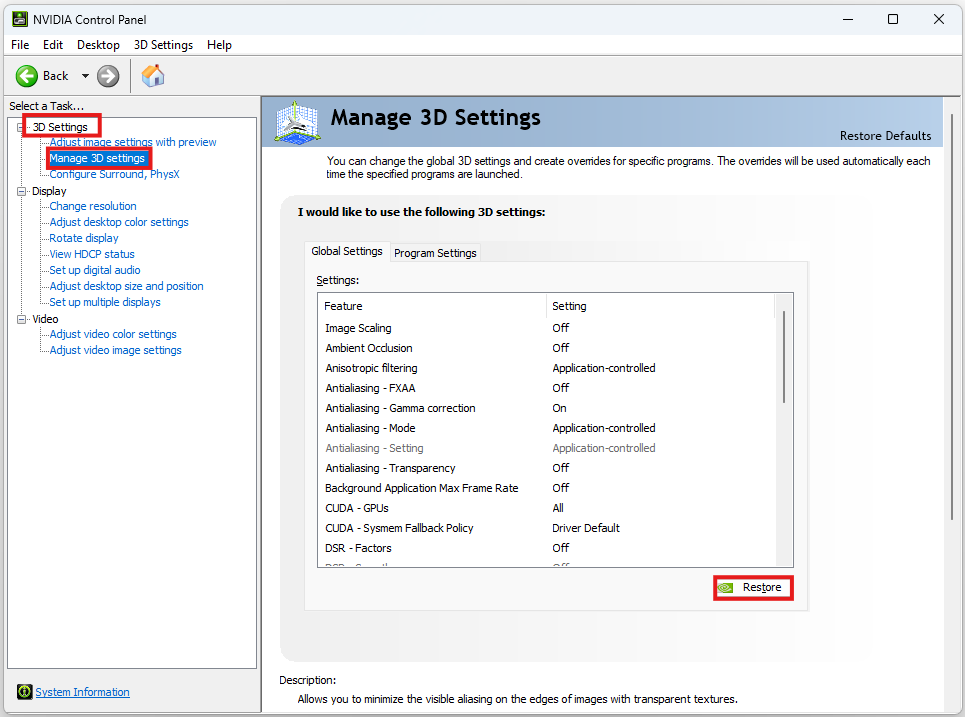Screen dimensions: 965x717
Task: Open the Edit menu
Action: 53,45
